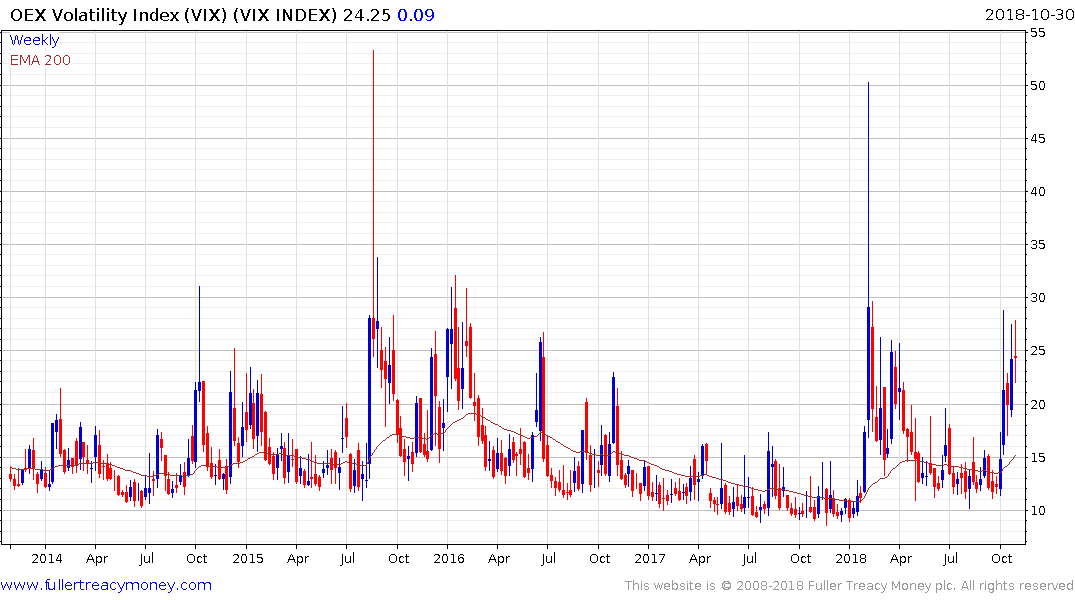This screenshot has height=600, width=1075.
Task: Click the 10 y-axis label
Action: (1037, 510)
